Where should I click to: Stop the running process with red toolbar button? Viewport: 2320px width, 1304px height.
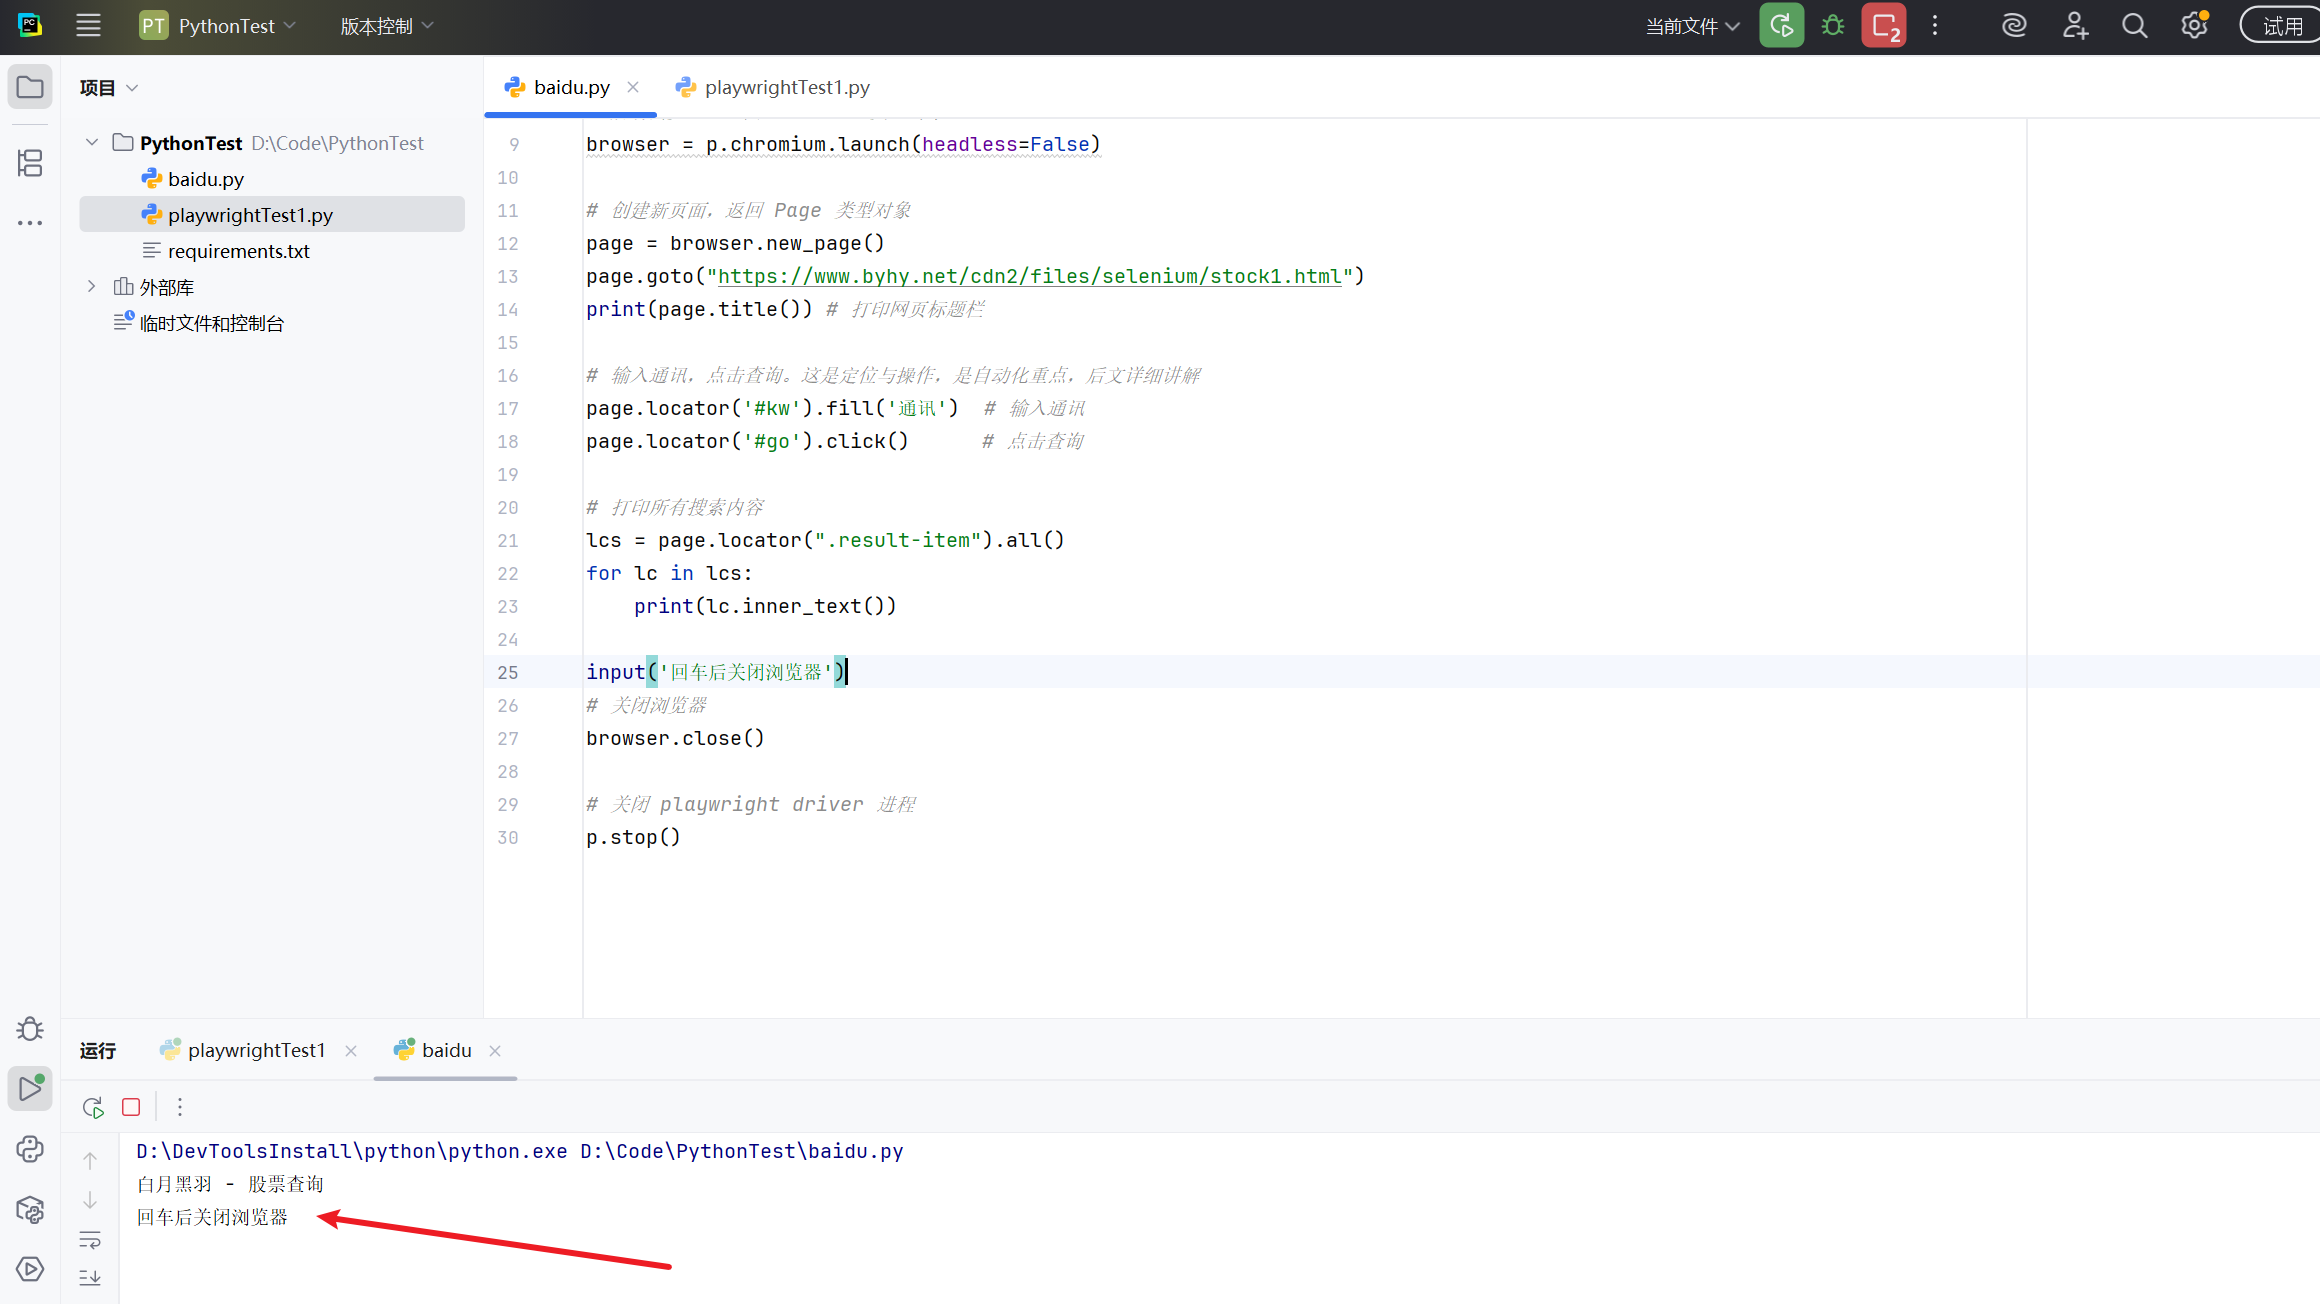coord(1884,26)
